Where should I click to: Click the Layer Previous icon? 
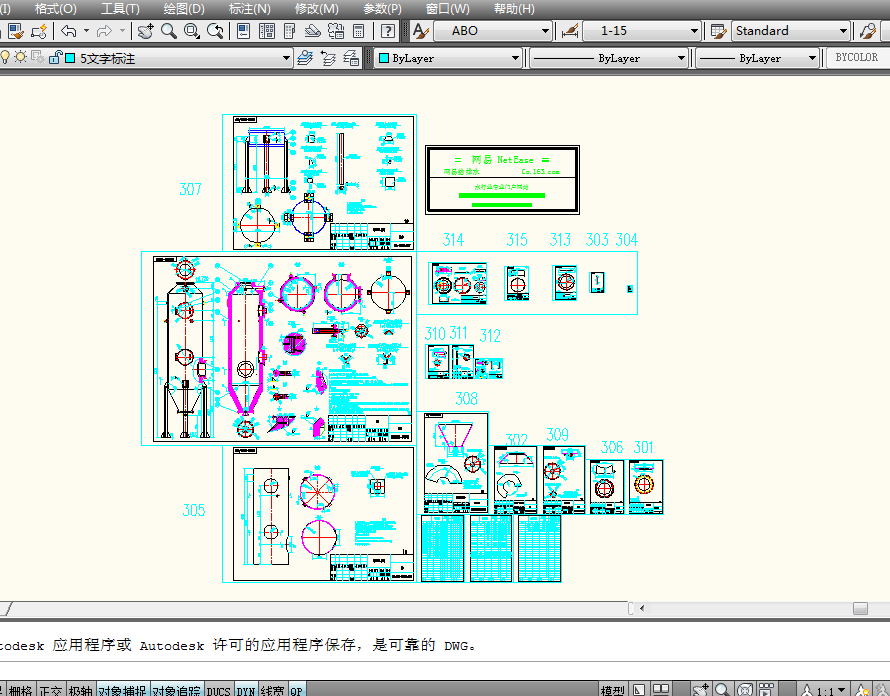tap(328, 58)
